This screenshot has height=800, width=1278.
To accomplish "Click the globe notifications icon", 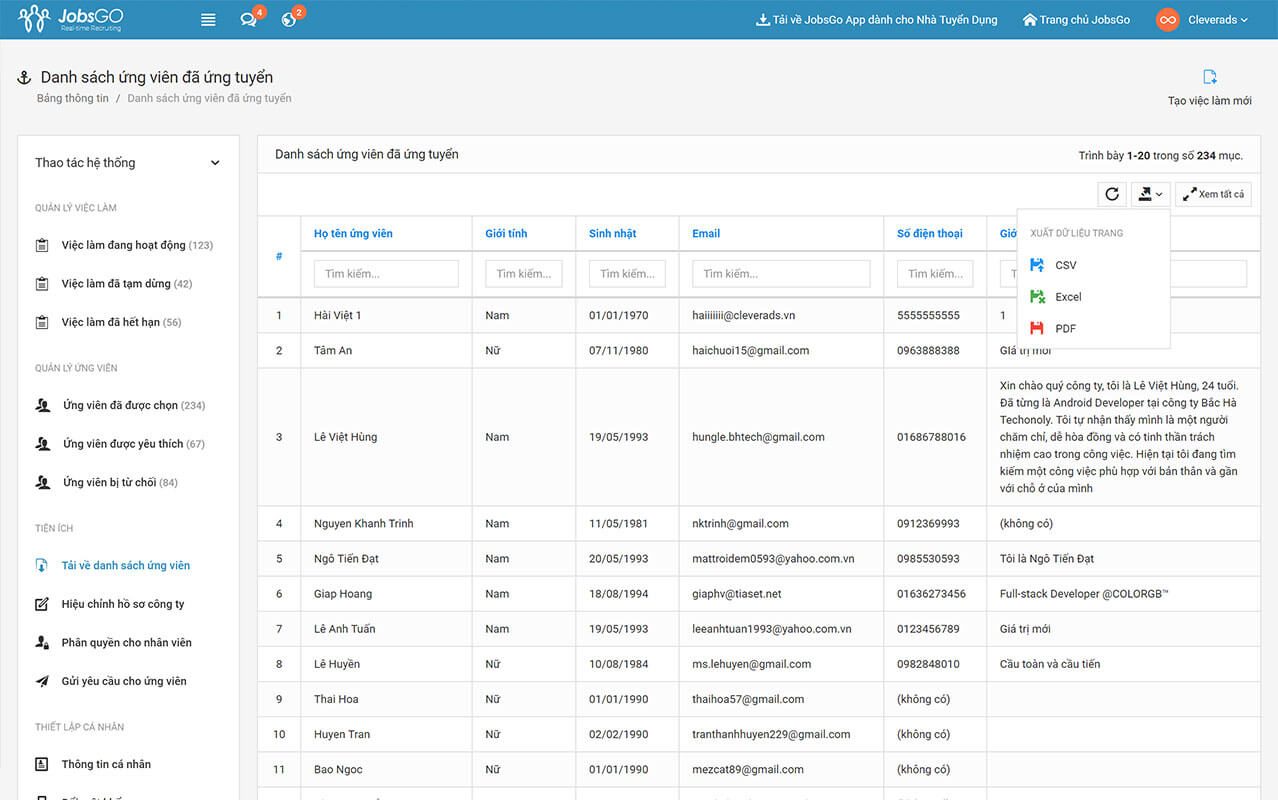I will [289, 20].
